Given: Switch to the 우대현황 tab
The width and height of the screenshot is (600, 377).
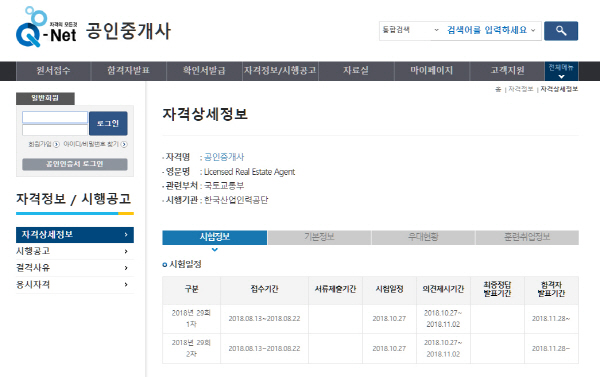Looking at the screenshot, I should pyautogui.click(x=423, y=237).
